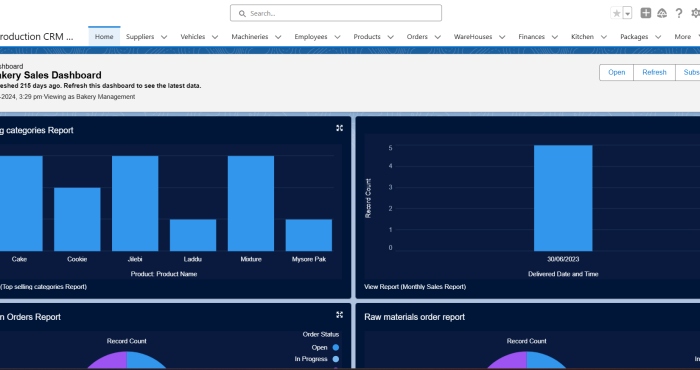This screenshot has width=700, height=370.
Task: Click the favorites star icon
Action: click(x=617, y=13)
